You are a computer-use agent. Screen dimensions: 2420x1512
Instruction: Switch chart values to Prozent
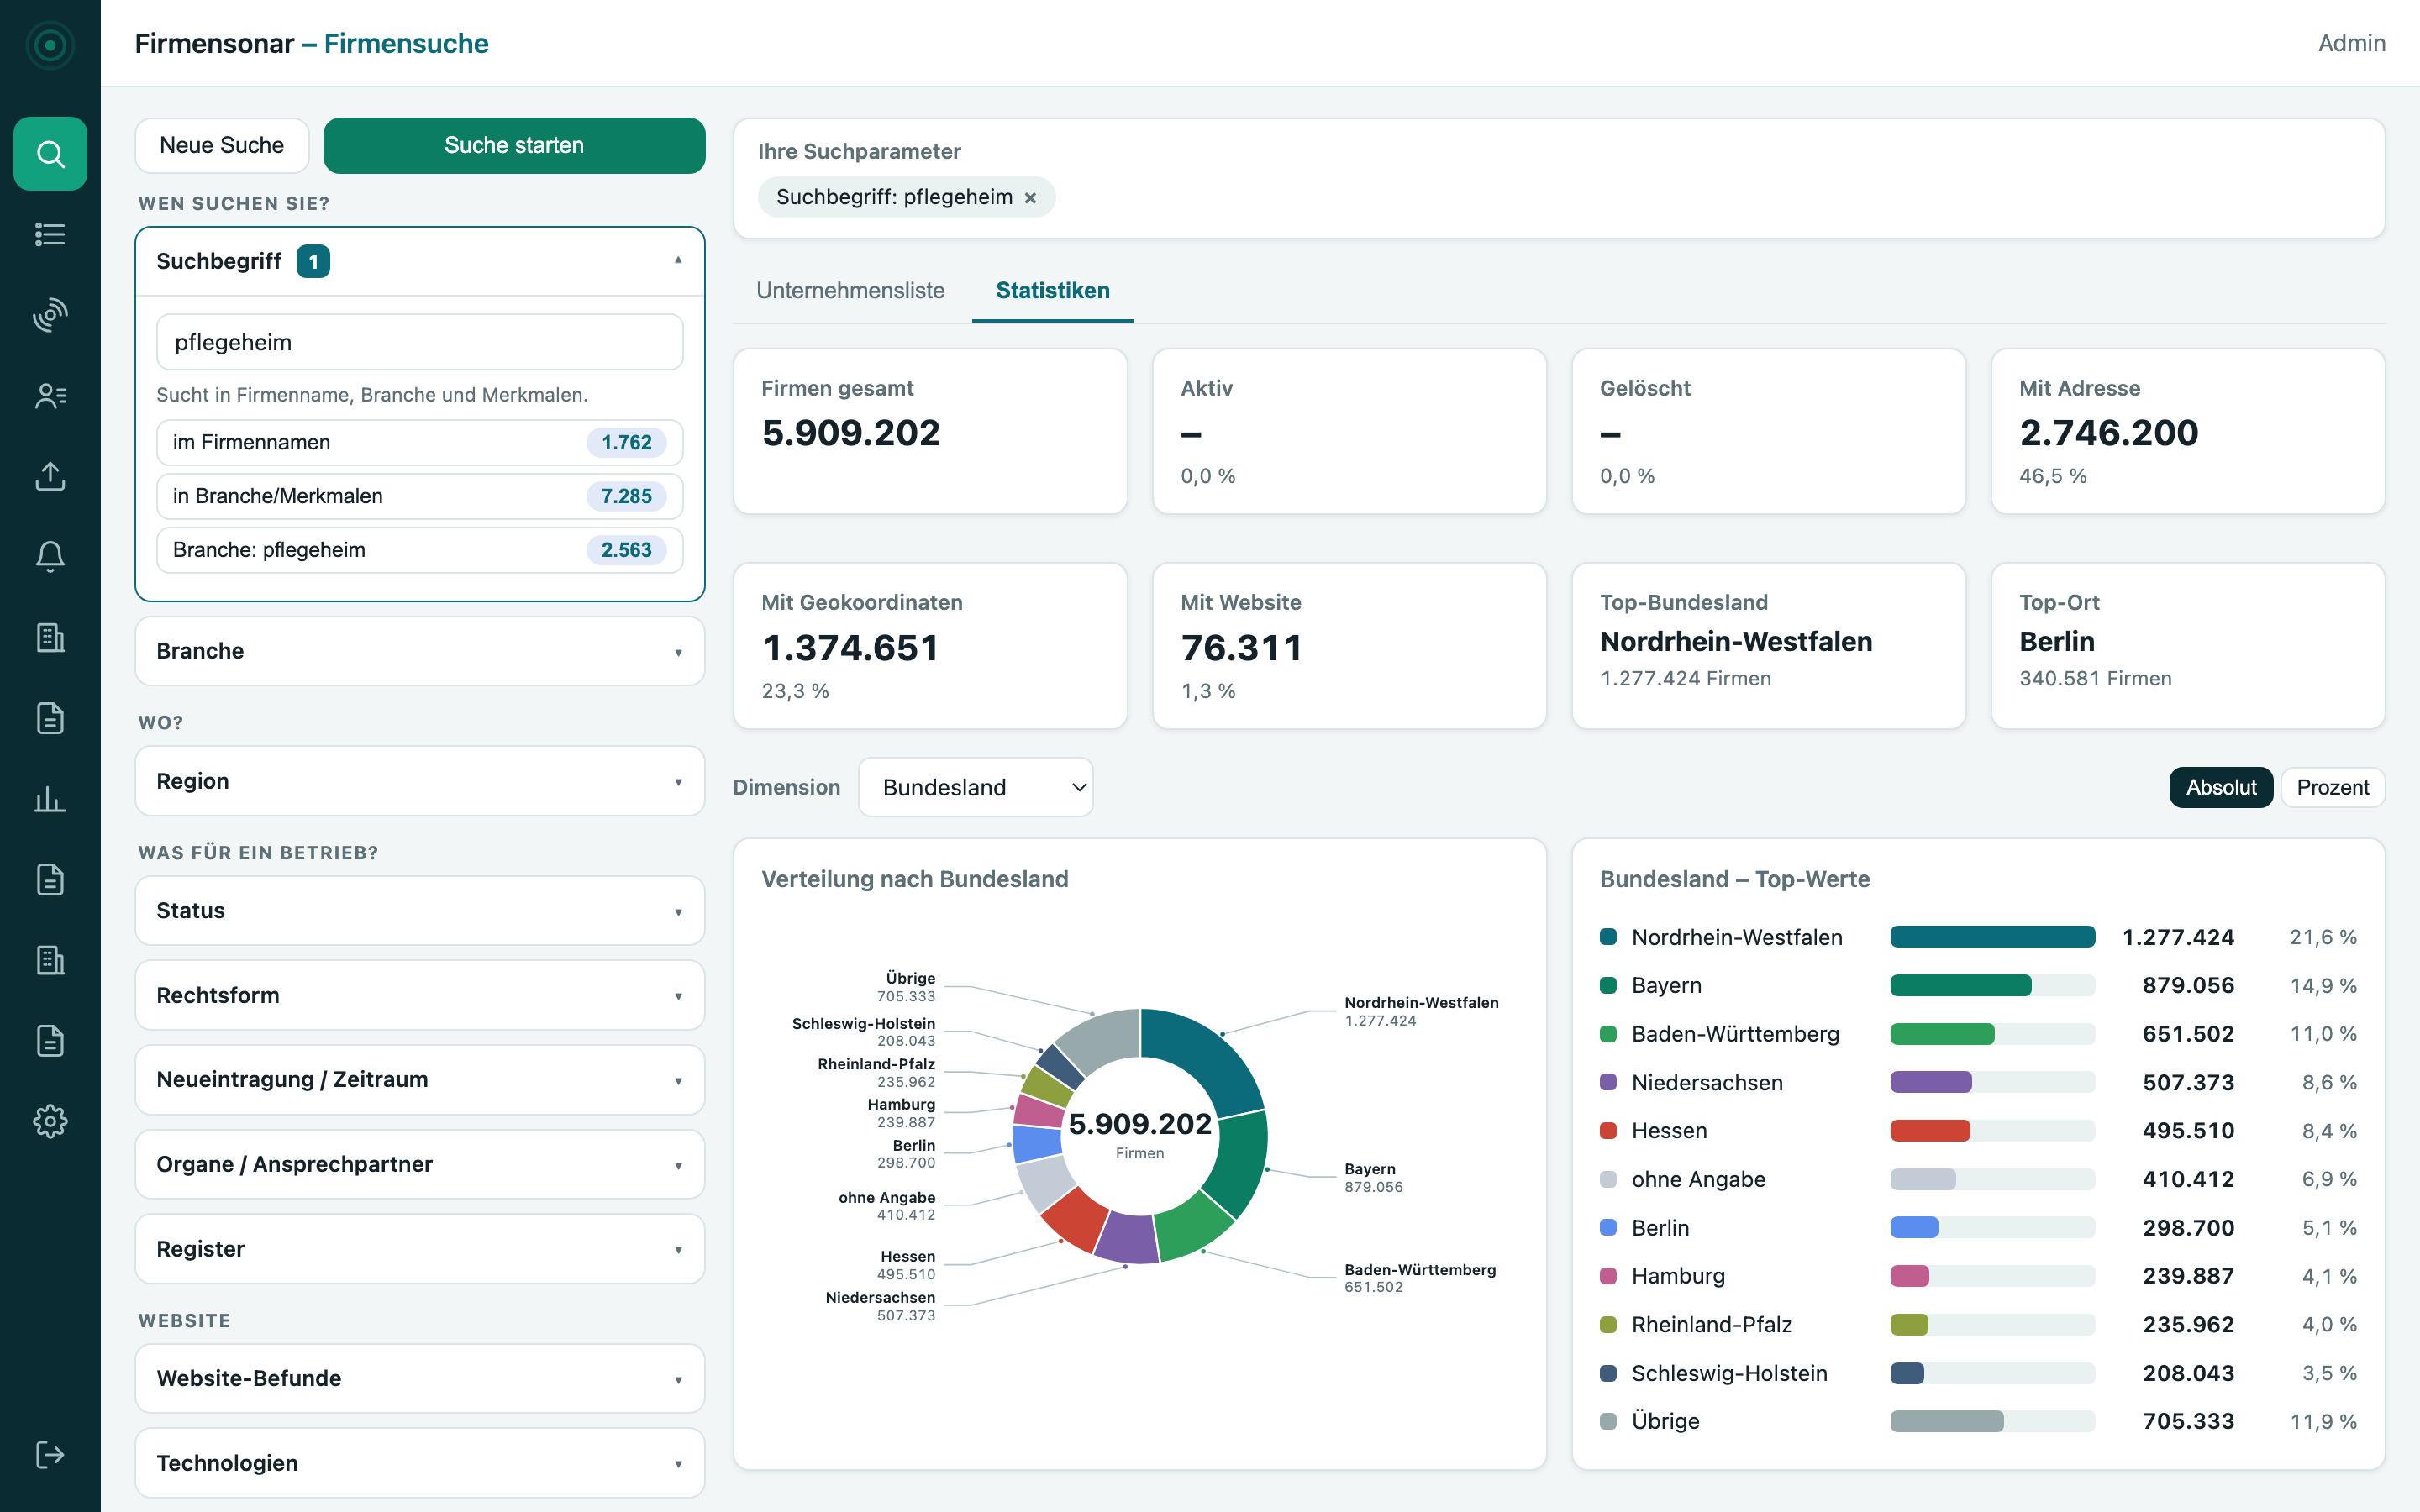2332,787
